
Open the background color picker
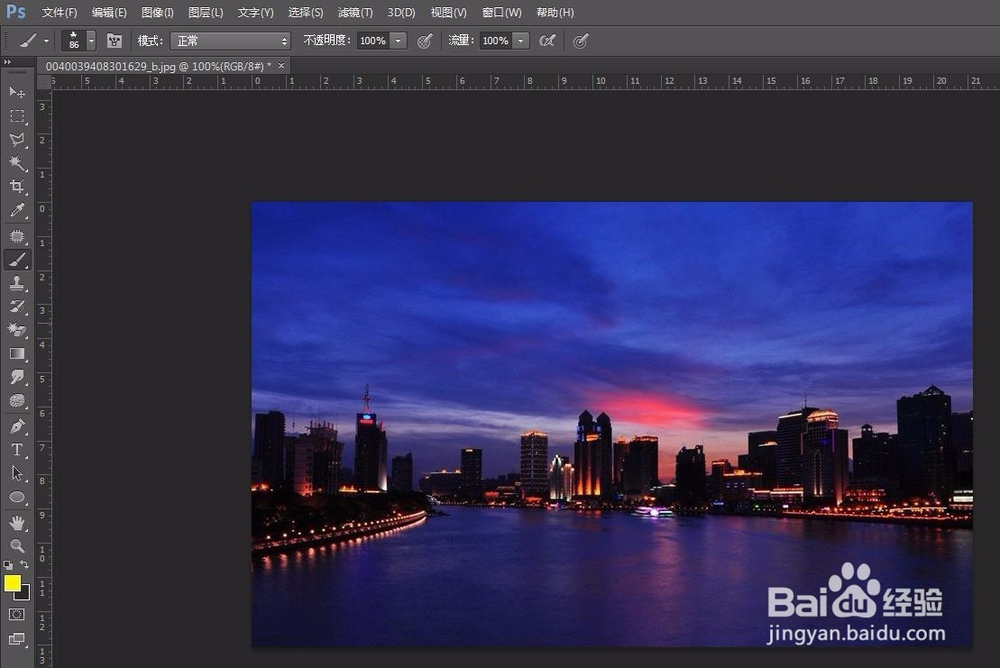(x=25, y=595)
